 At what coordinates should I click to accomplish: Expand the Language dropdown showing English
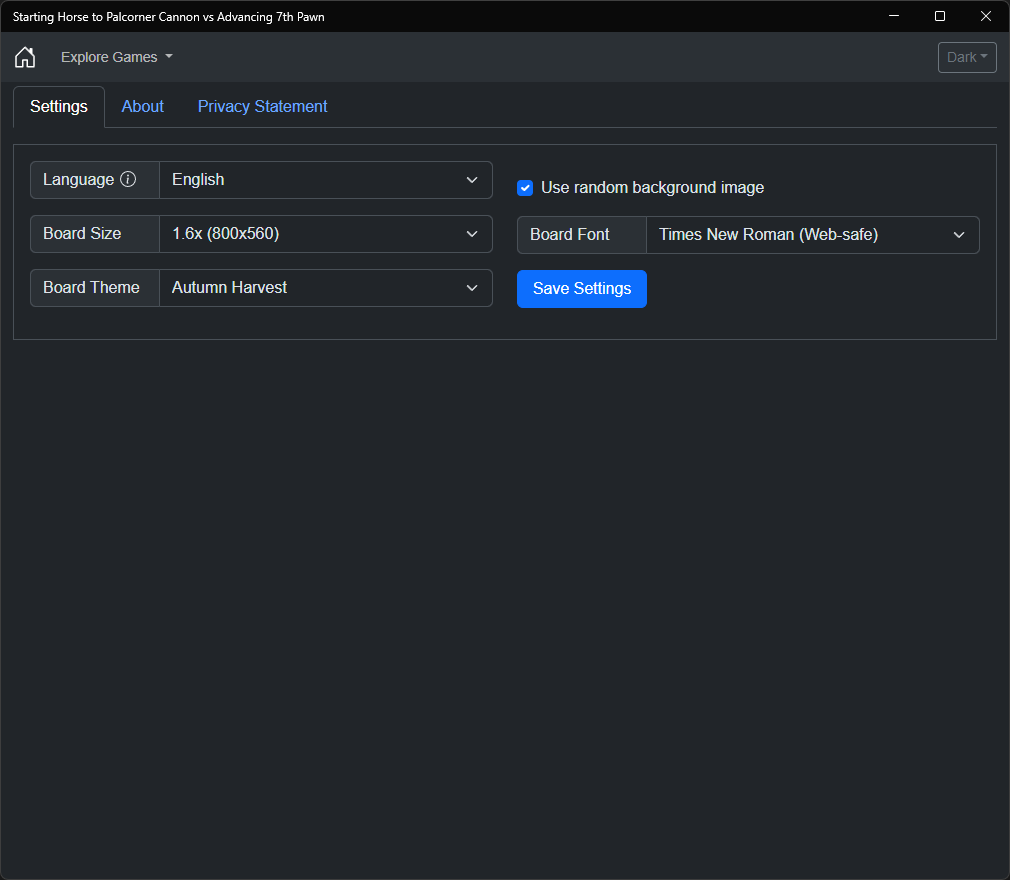325,180
